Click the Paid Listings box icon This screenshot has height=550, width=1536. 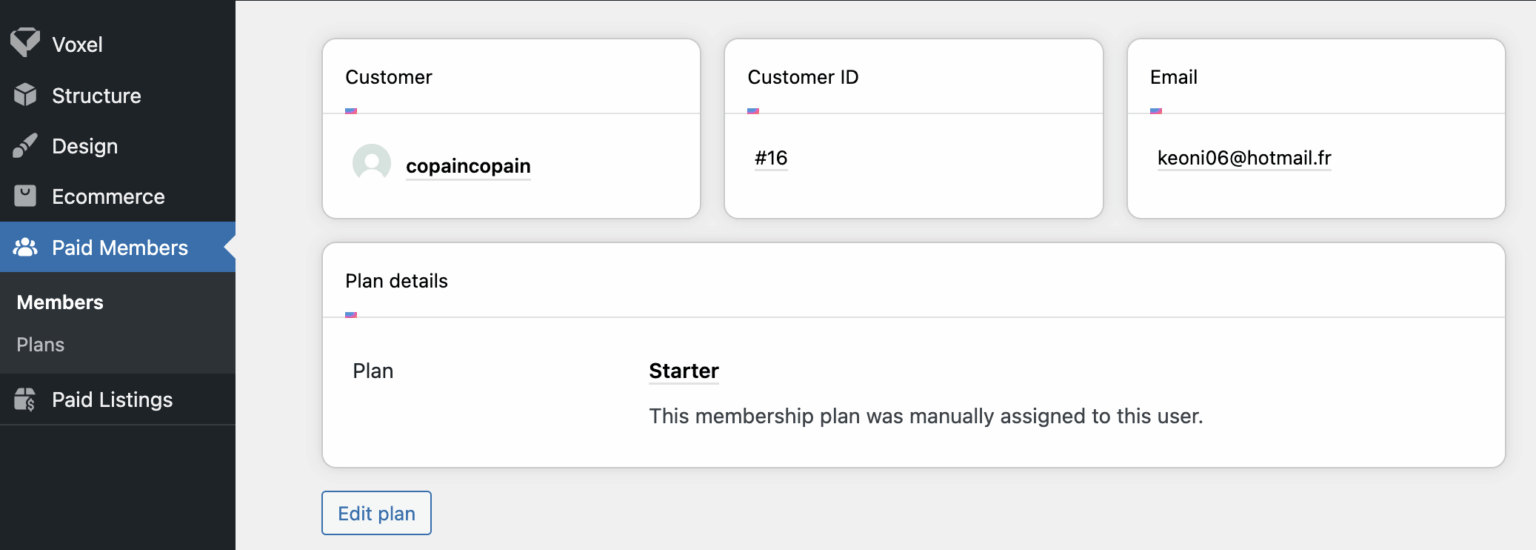point(25,400)
